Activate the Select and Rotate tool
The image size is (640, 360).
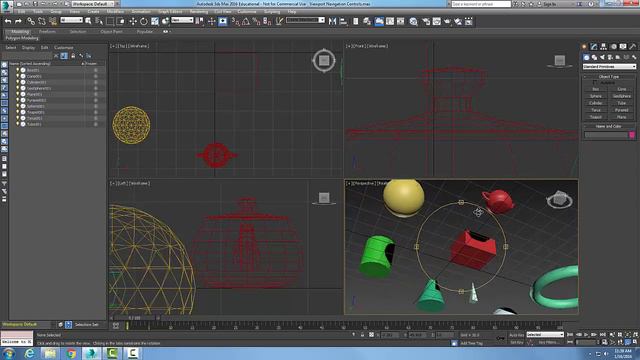coord(144,21)
